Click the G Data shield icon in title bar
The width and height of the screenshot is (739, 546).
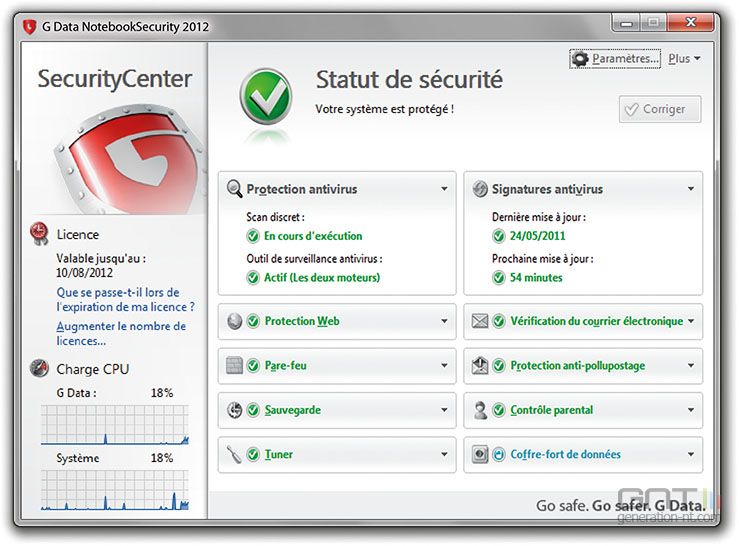(29, 26)
